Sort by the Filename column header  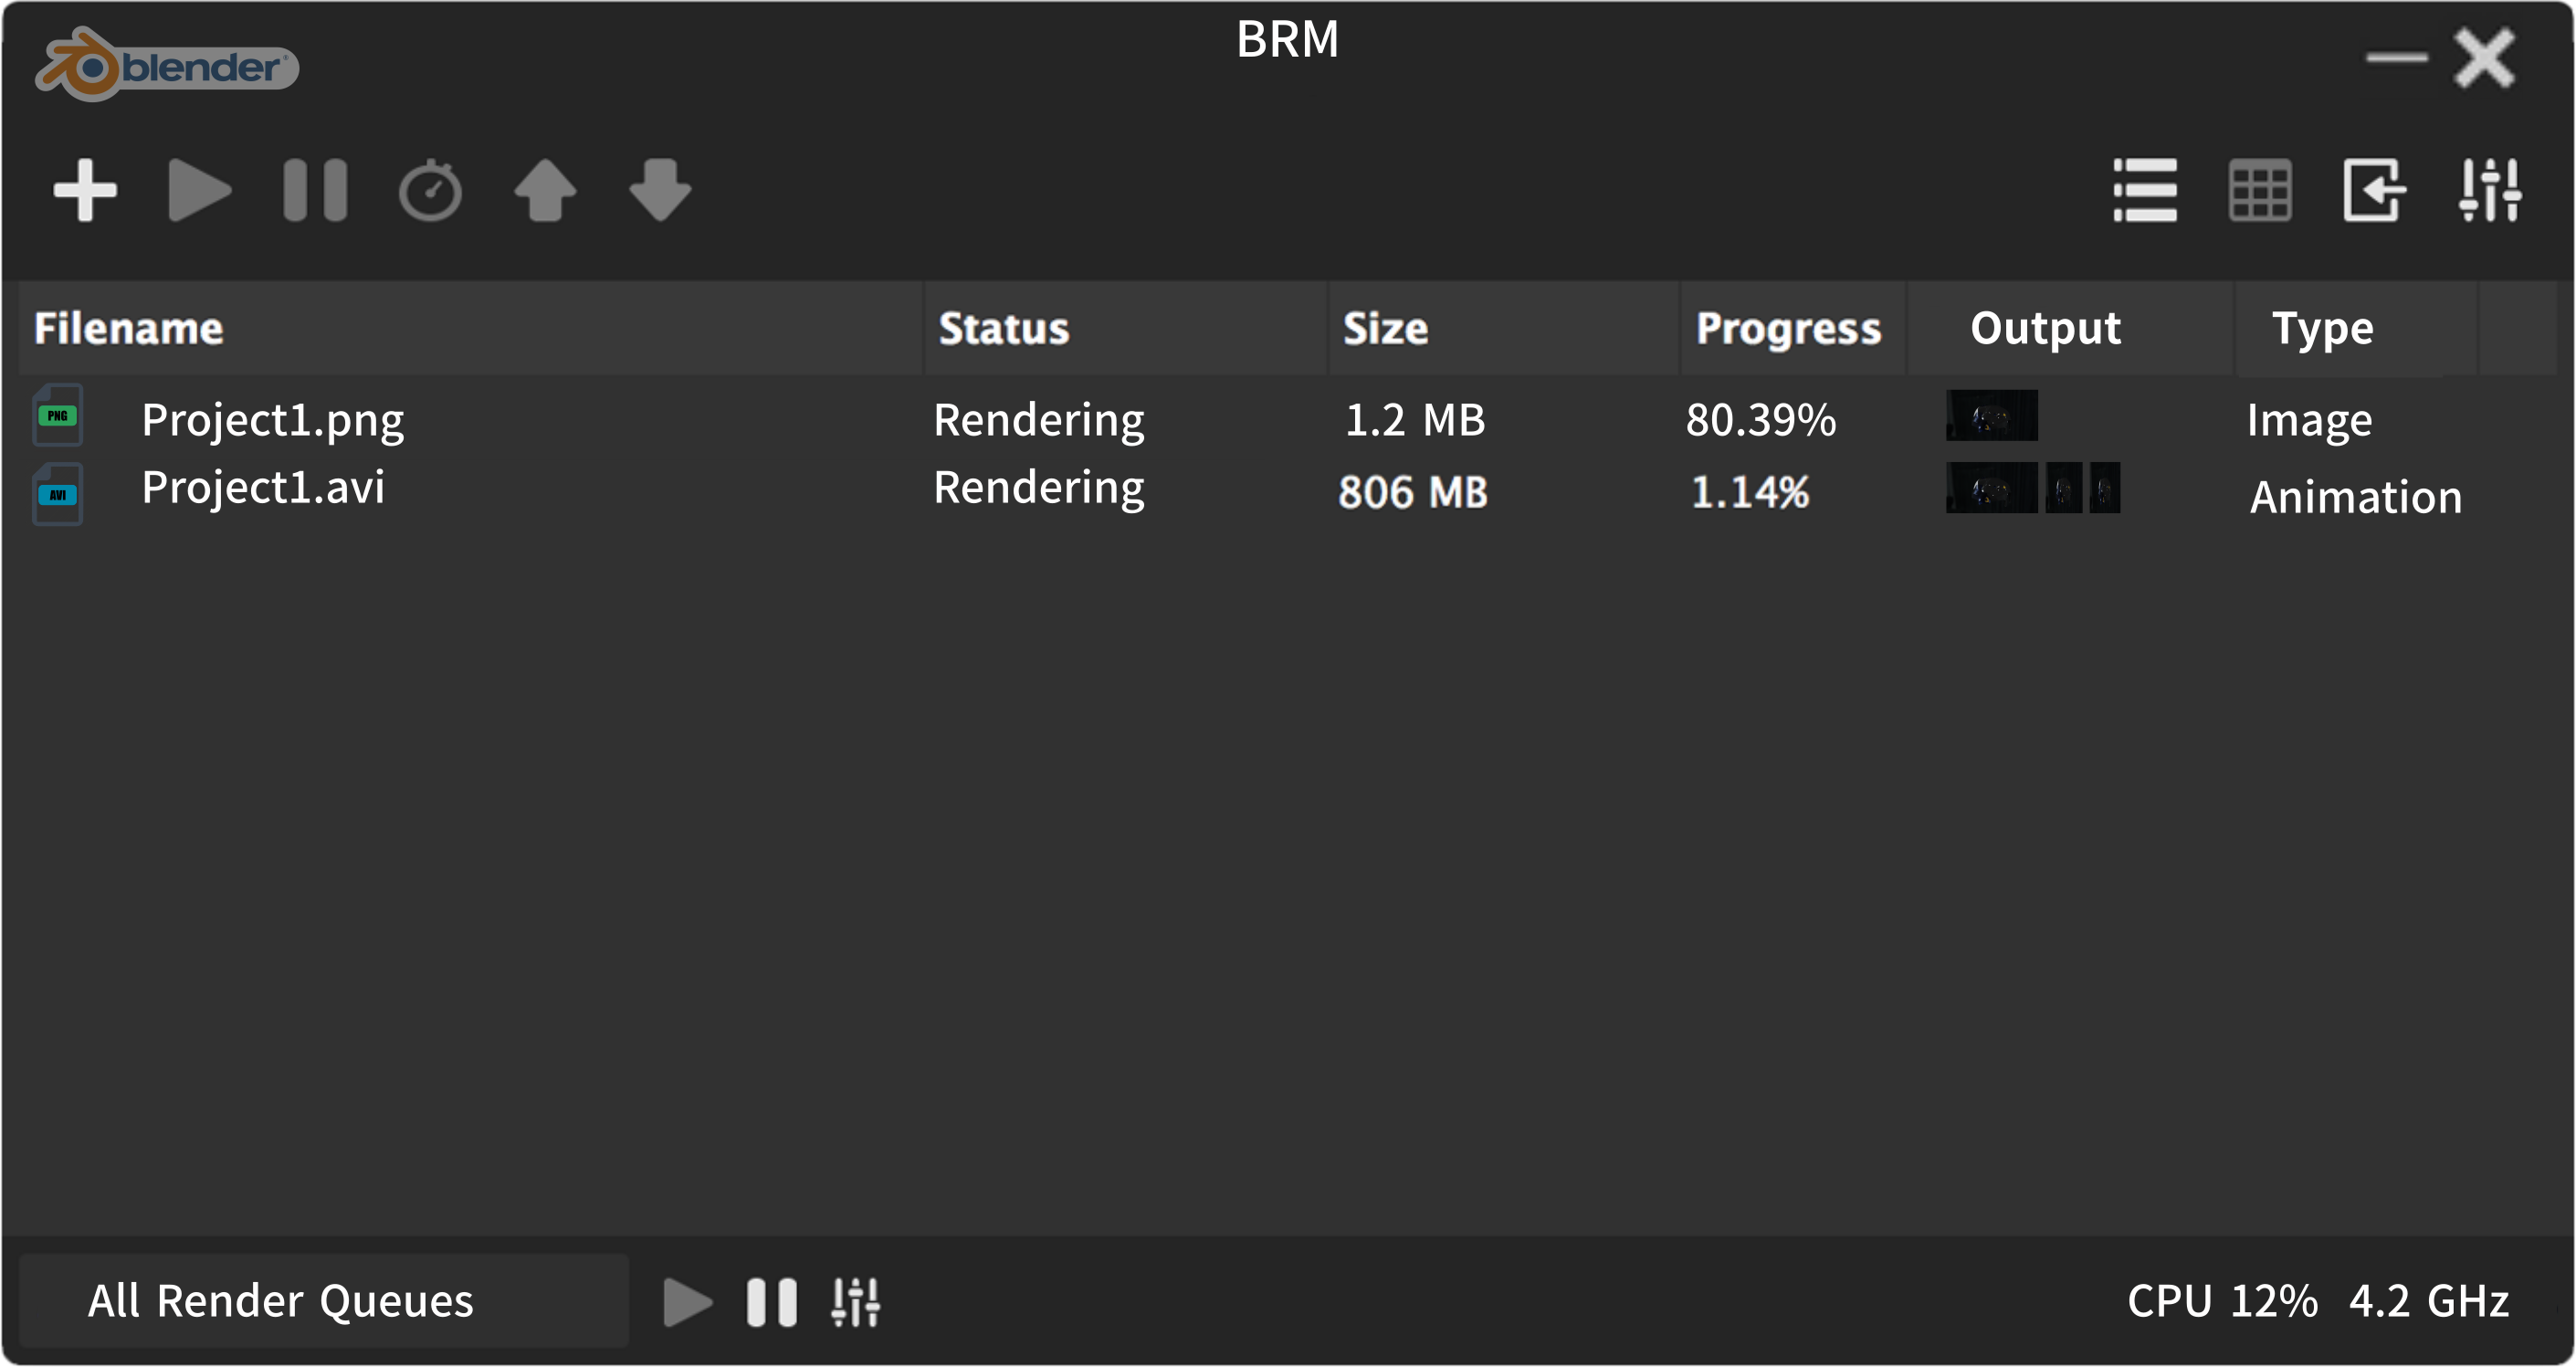[470, 328]
